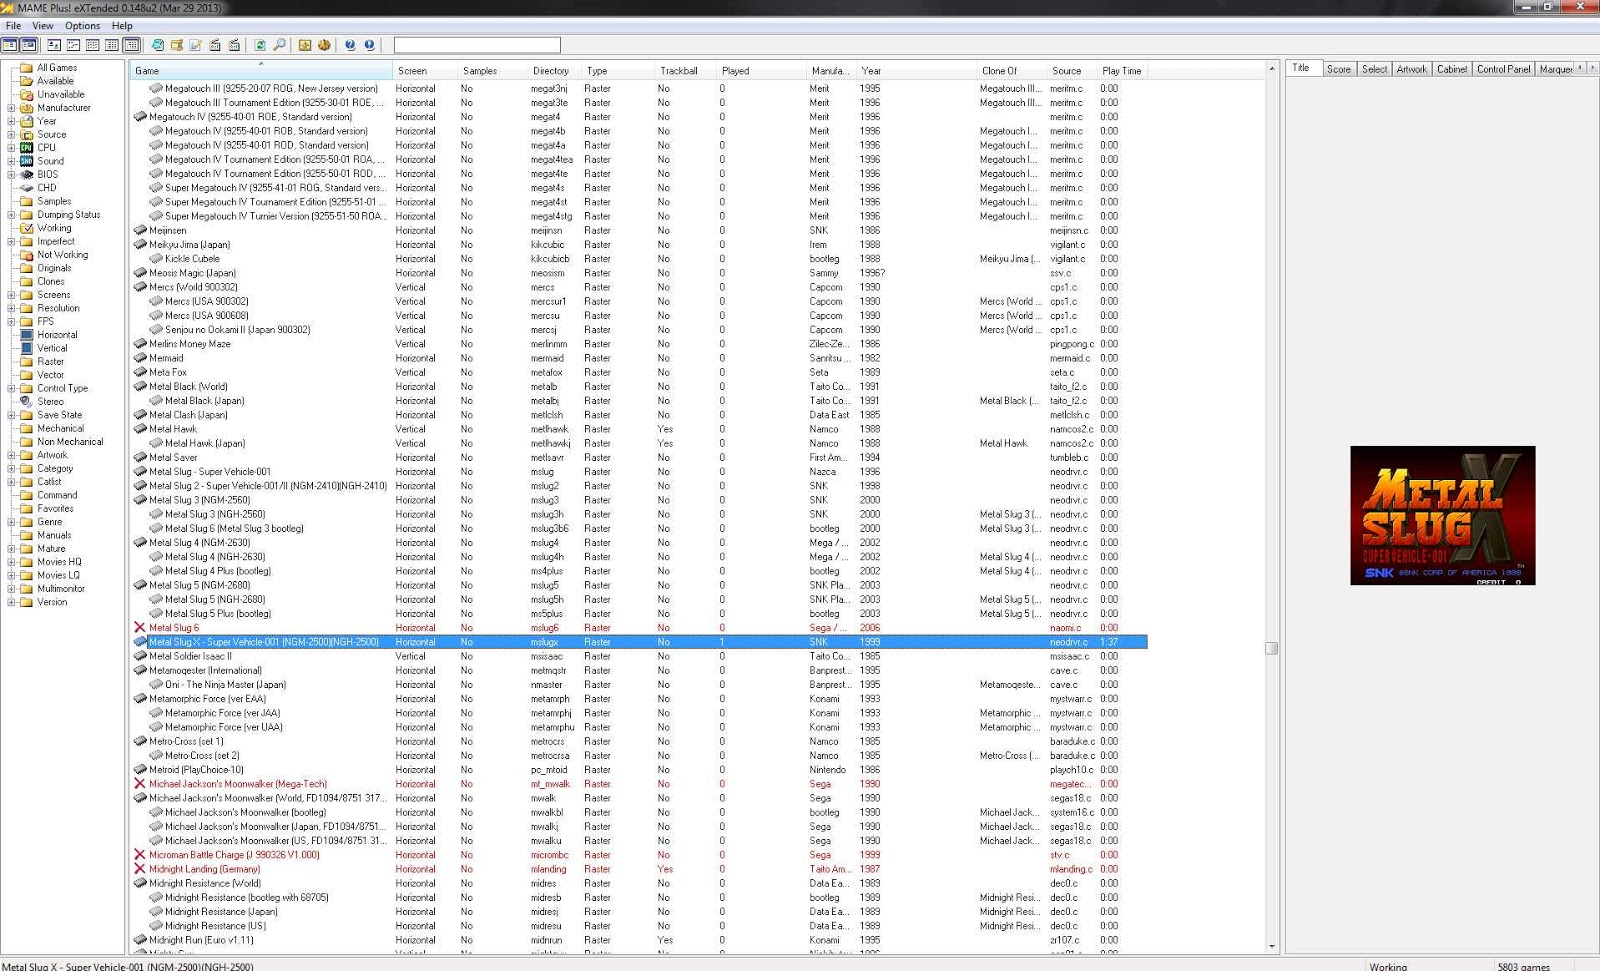This screenshot has height=971, width=1600.
Task: Select Midnight Resistance (World) game row
Action: point(640,883)
